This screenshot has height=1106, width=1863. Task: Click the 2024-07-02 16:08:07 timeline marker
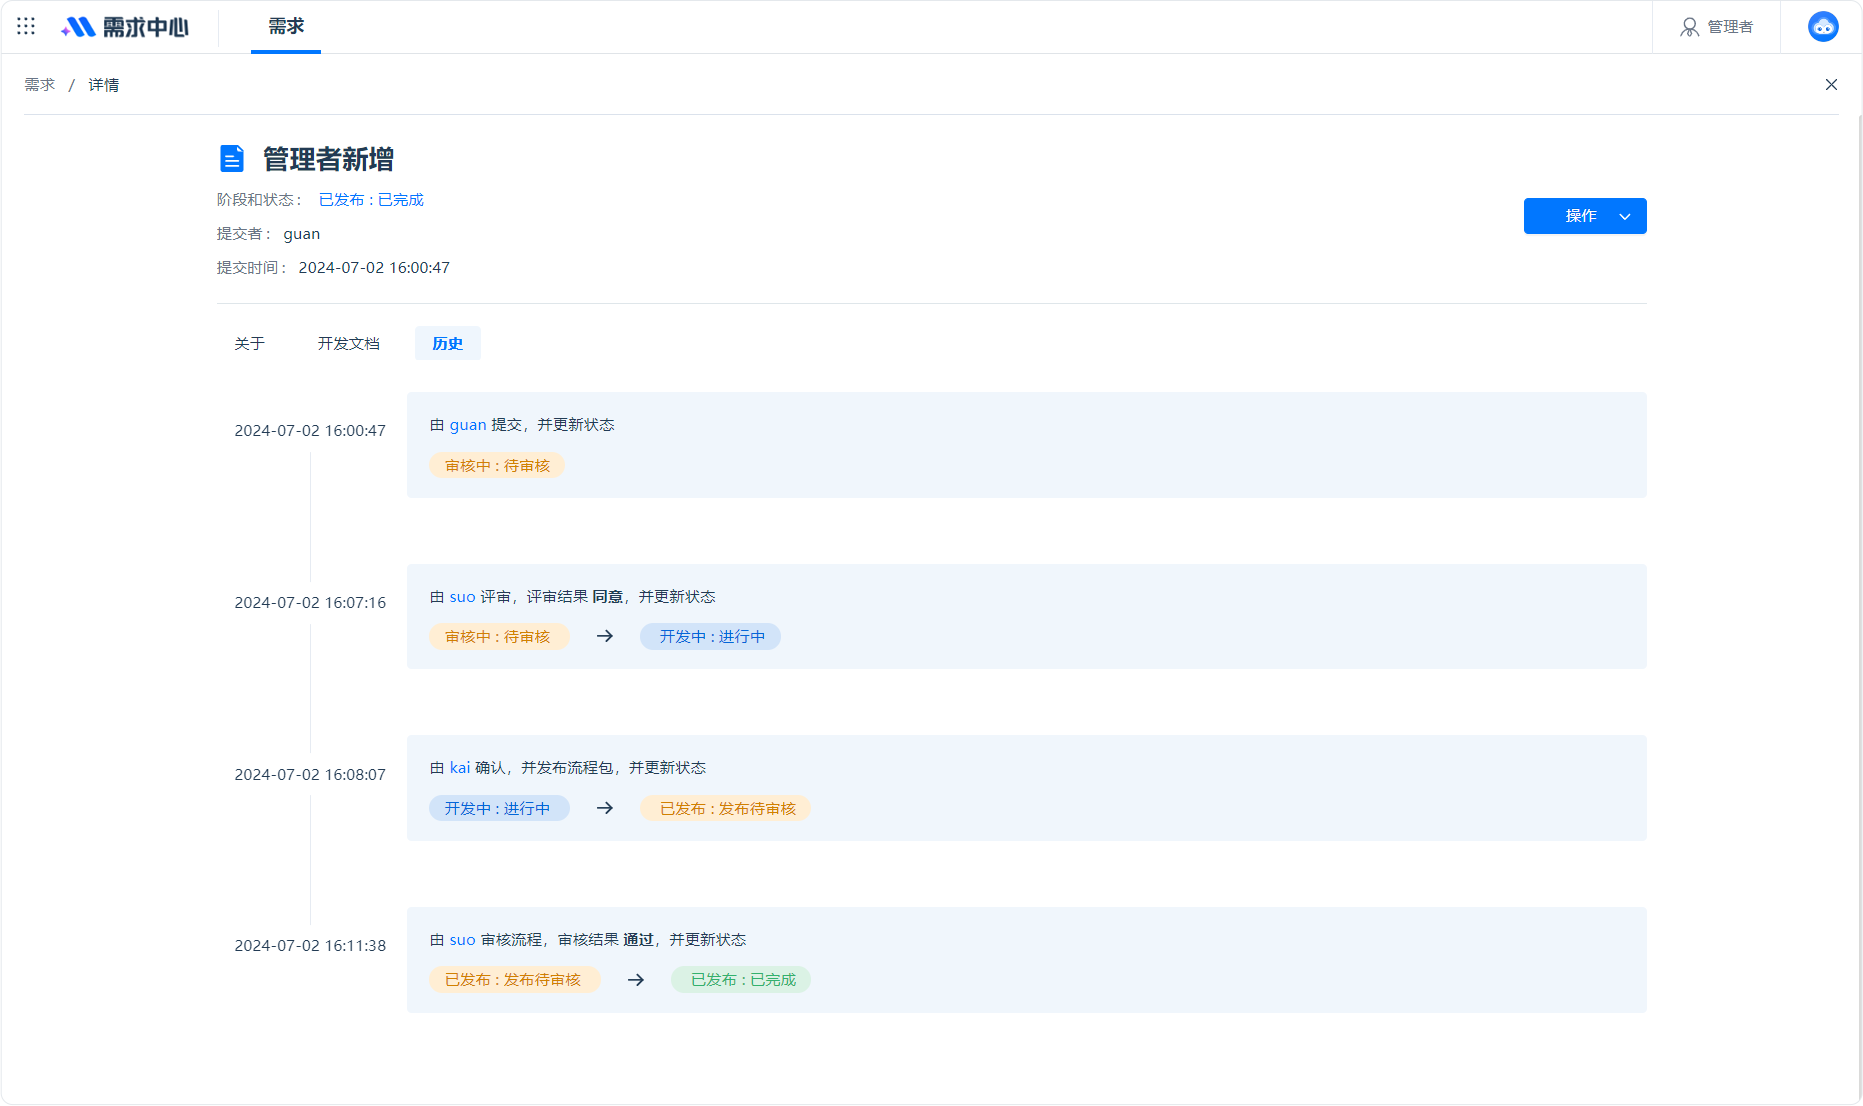tap(310, 775)
